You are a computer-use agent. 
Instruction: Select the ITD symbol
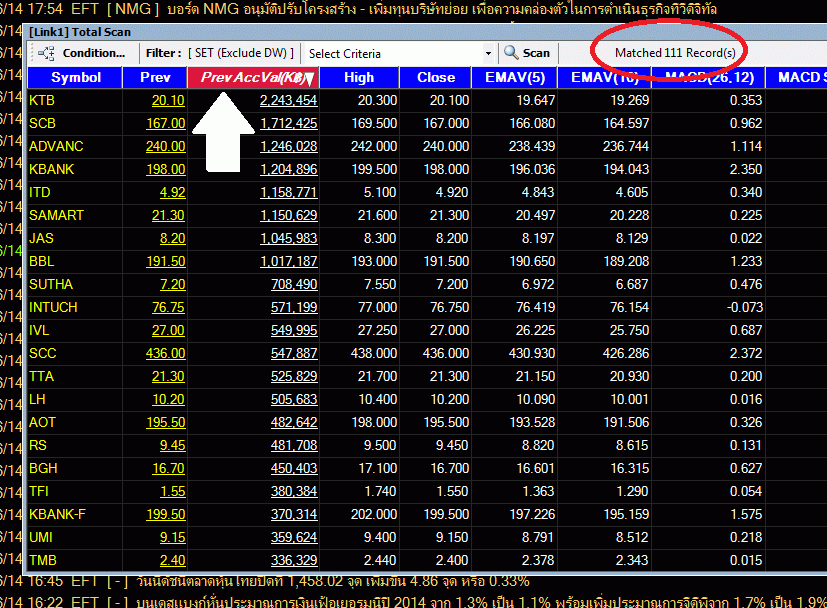point(40,192)
